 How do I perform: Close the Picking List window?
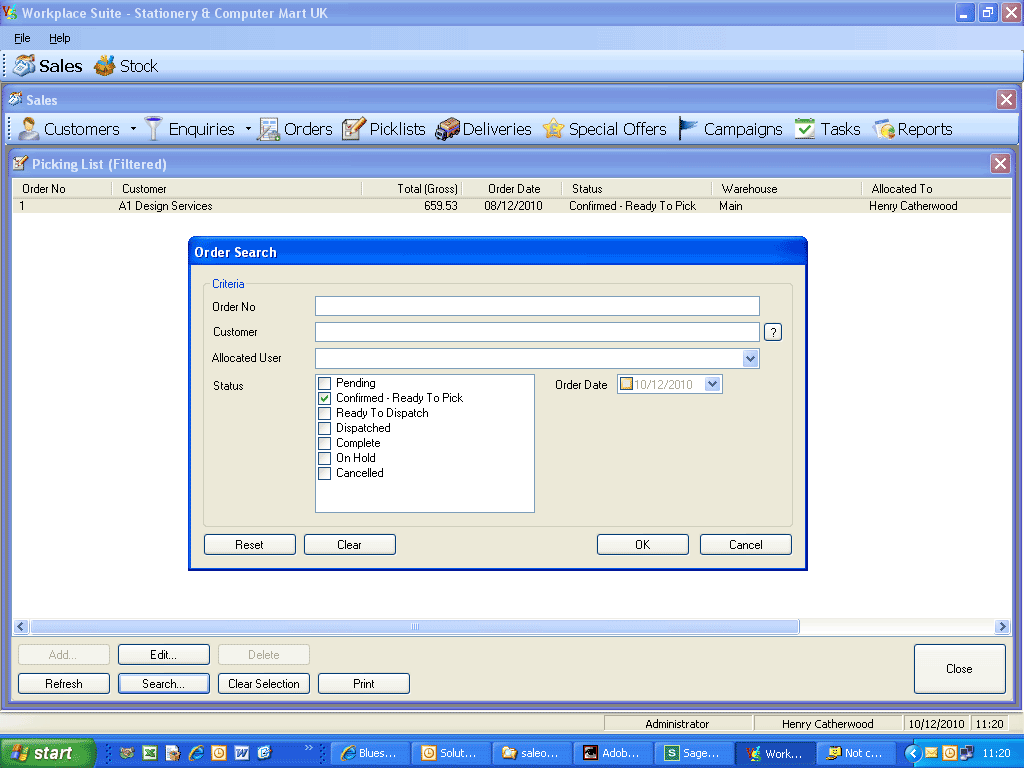pyautogui.click(x=1000, y=163)
